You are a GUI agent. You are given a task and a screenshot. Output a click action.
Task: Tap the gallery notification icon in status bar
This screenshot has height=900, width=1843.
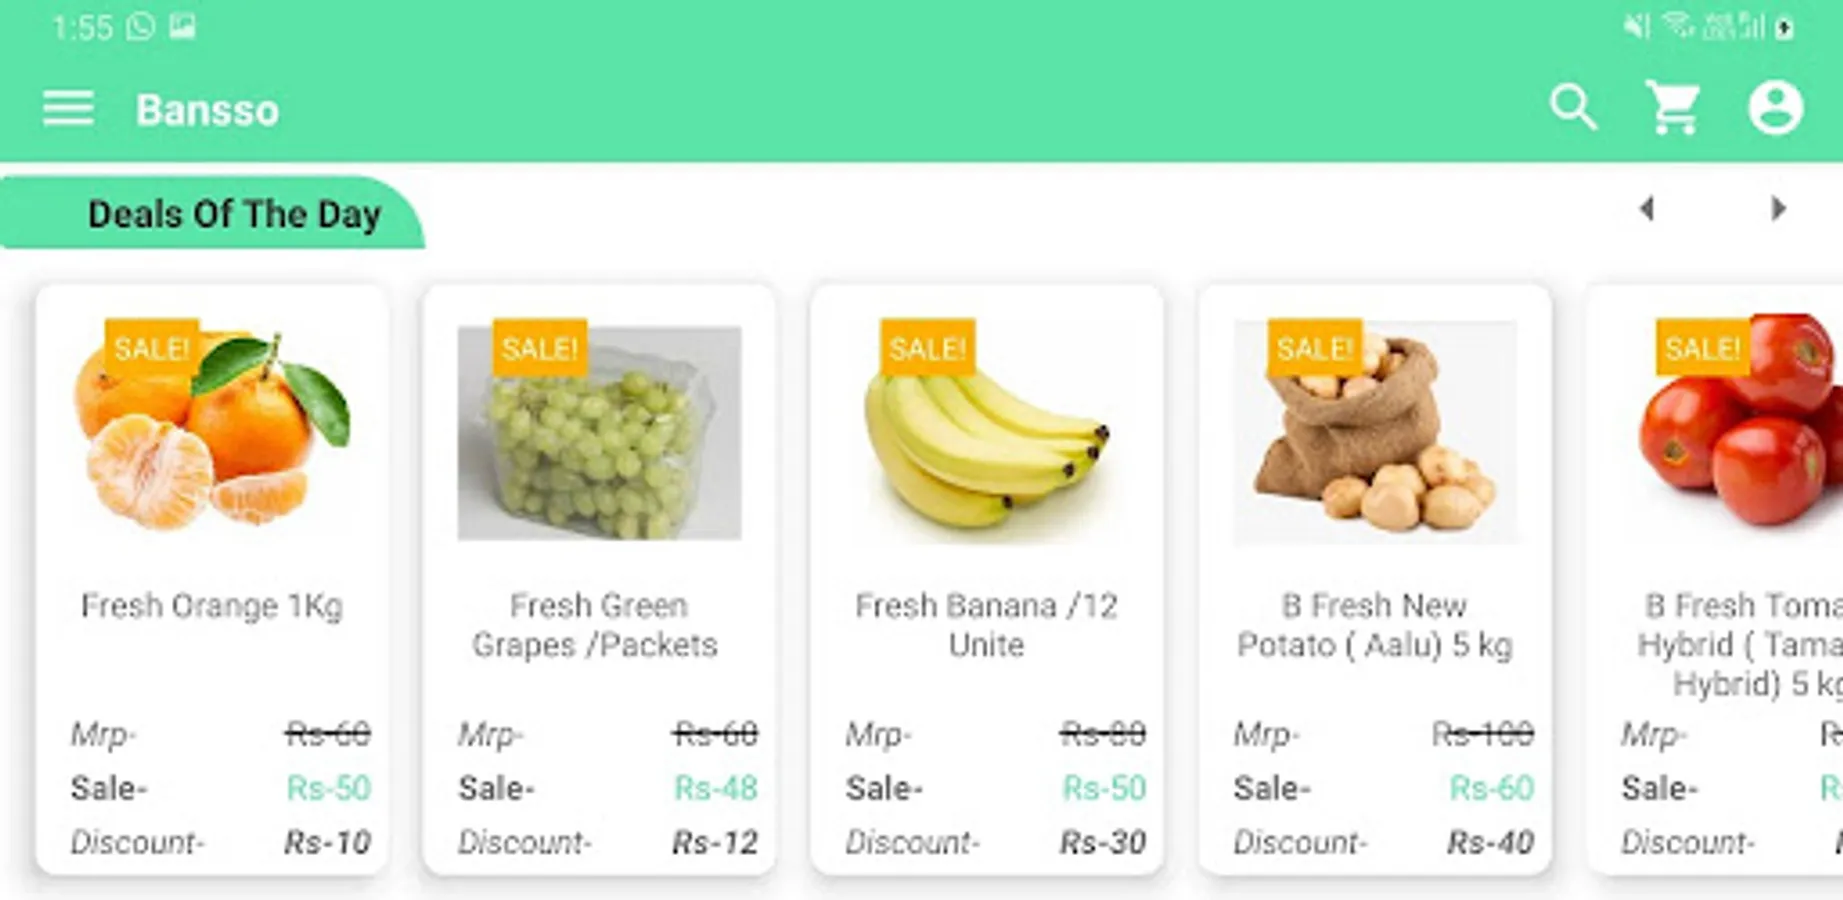pyautogui.click(x=182, y=26)
